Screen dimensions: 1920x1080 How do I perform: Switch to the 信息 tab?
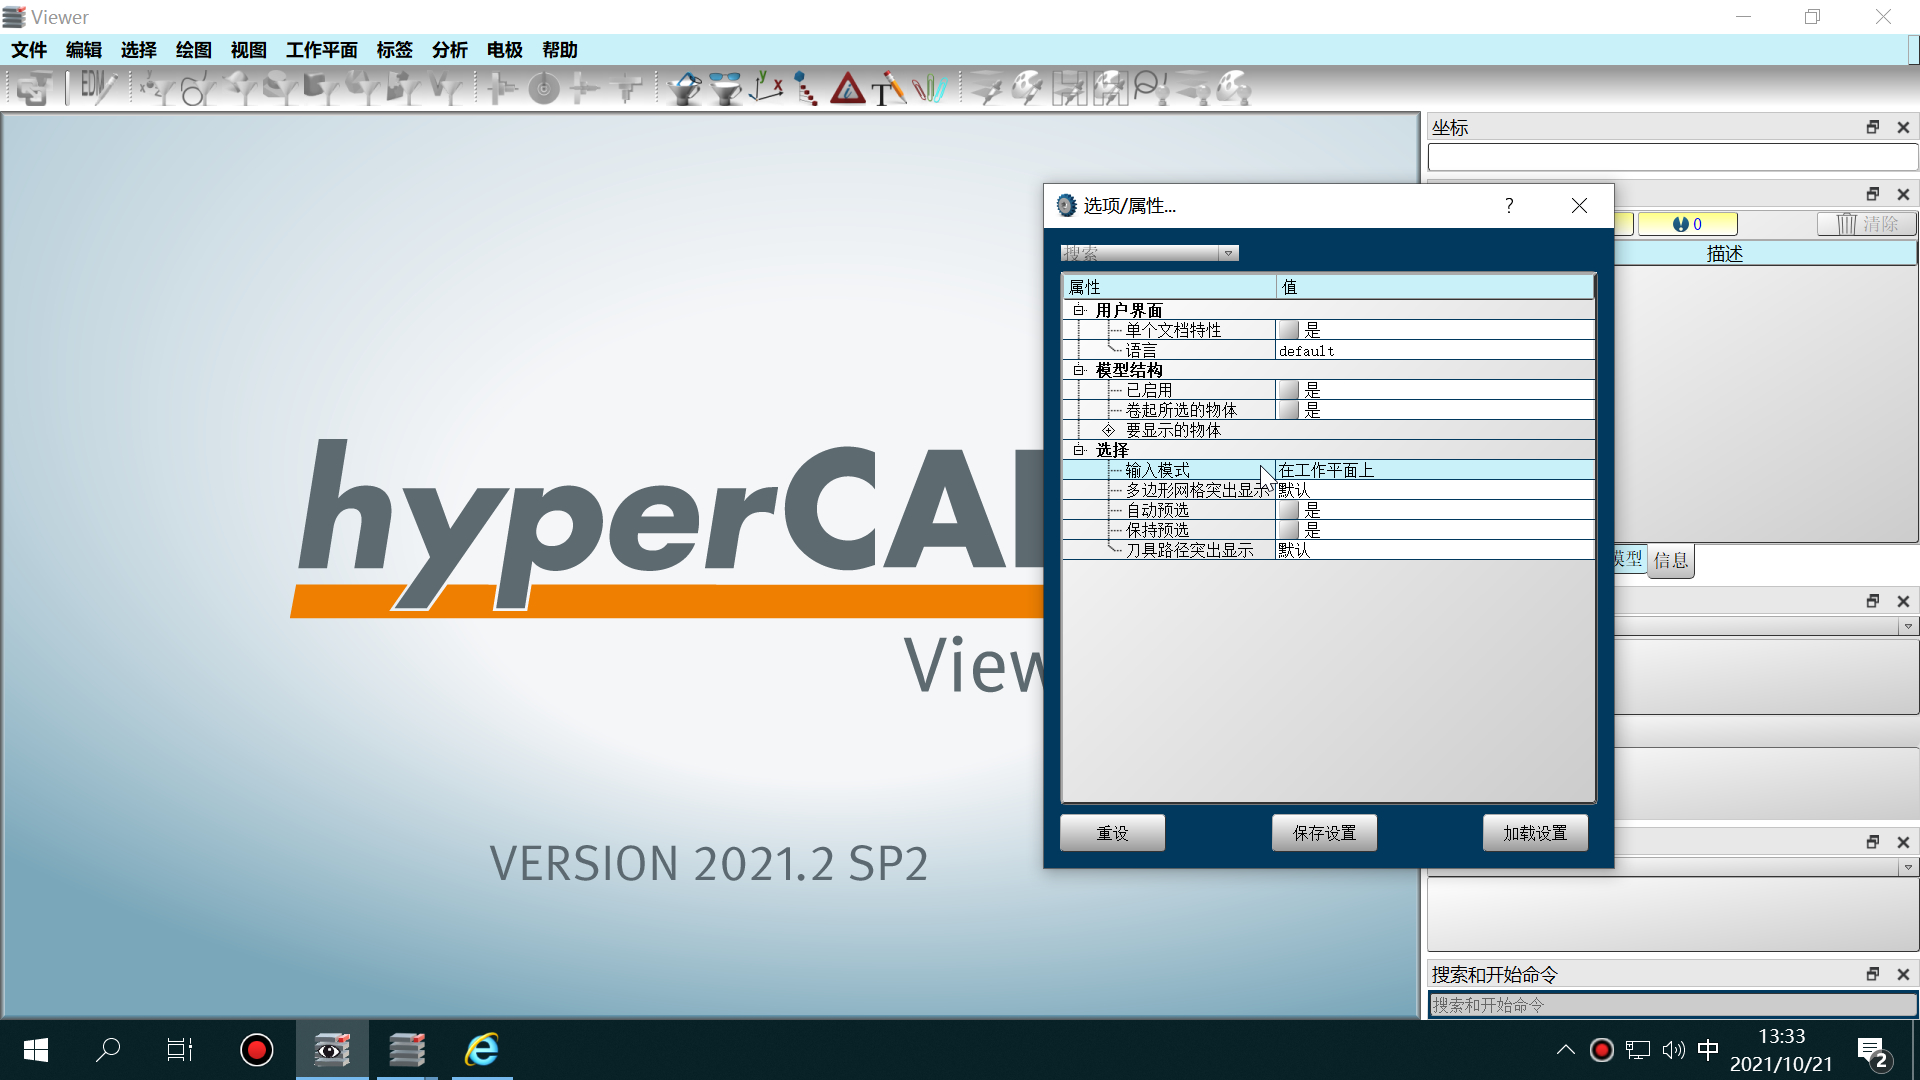1671,560
